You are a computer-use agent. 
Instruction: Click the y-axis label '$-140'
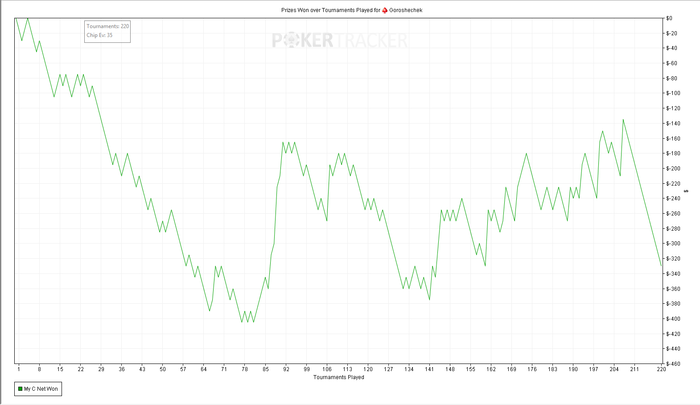tap(673, 123)
